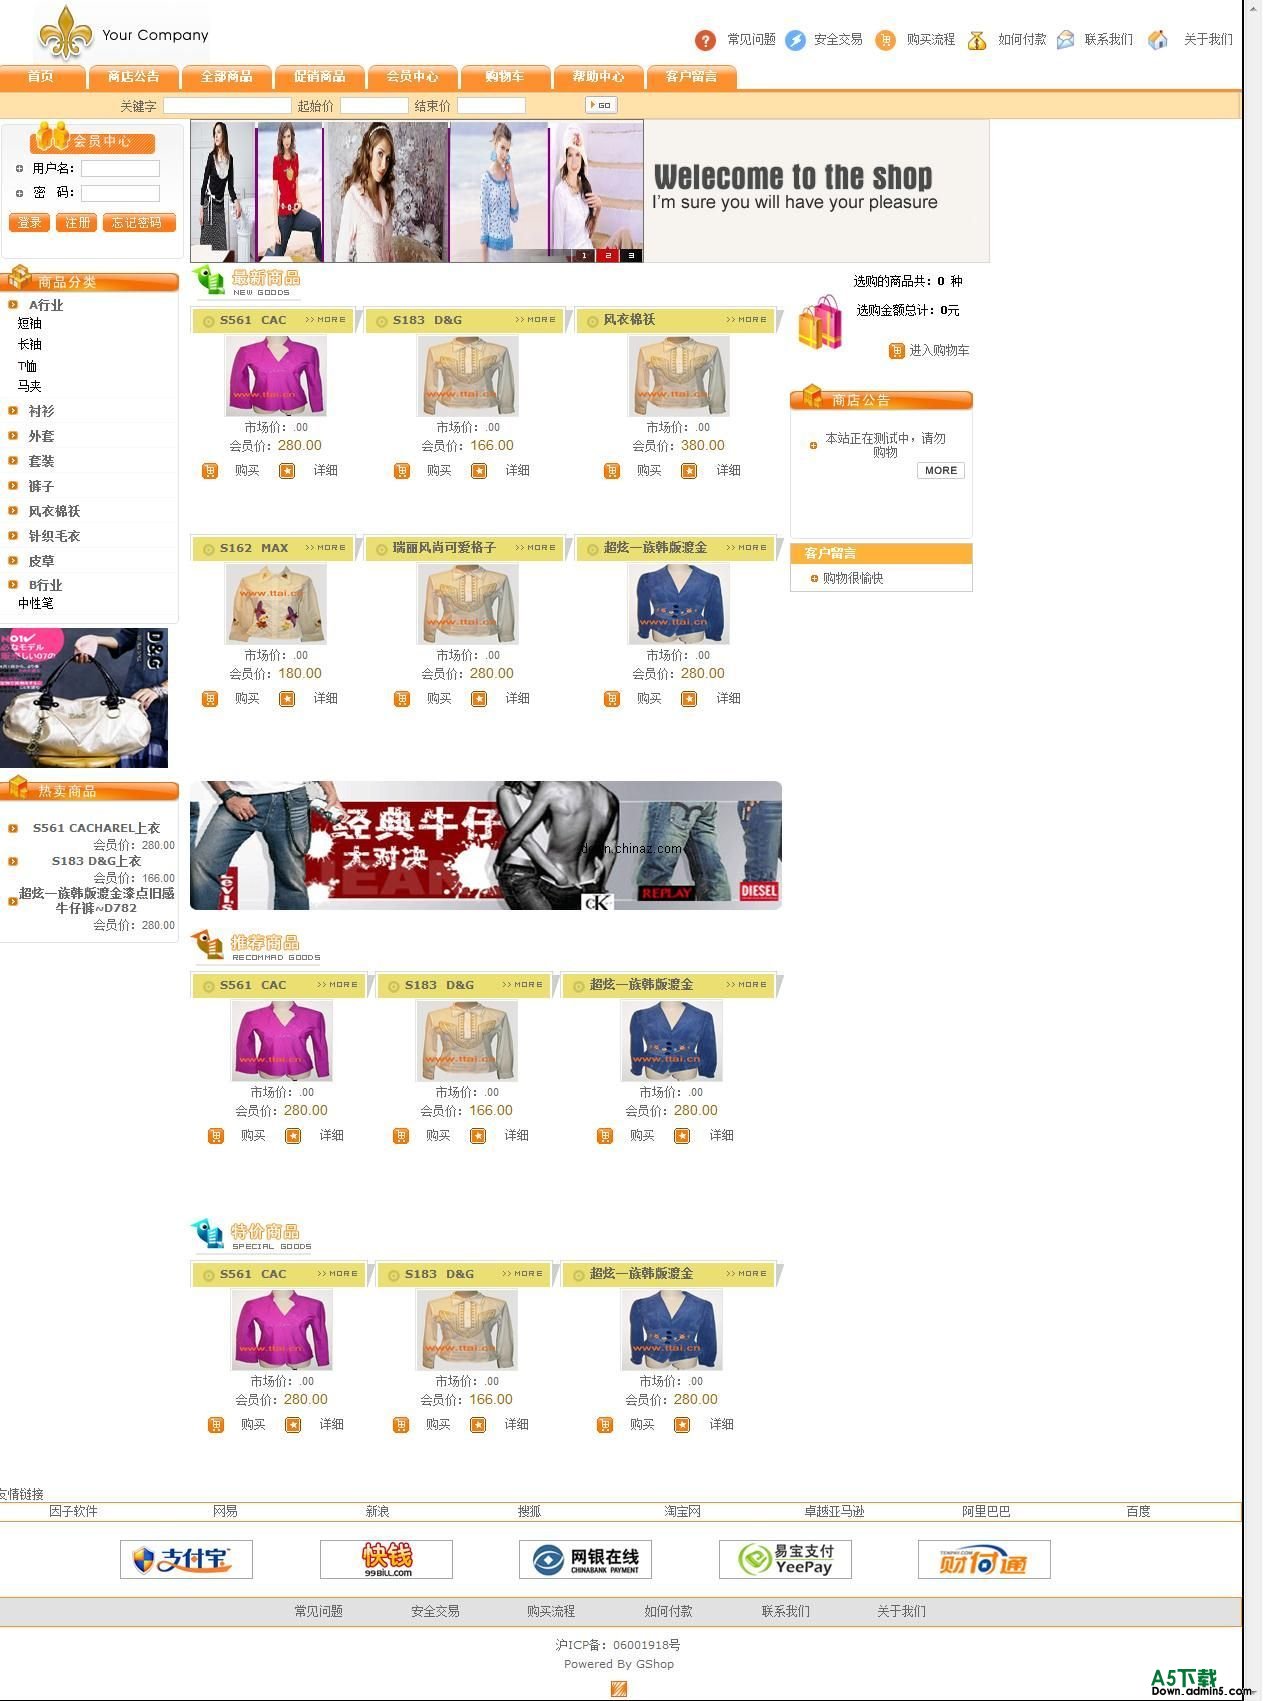Click the 常见问题 question mark icon
The width and height of the screenshot is (1263, 1701).
click(705, 40)
